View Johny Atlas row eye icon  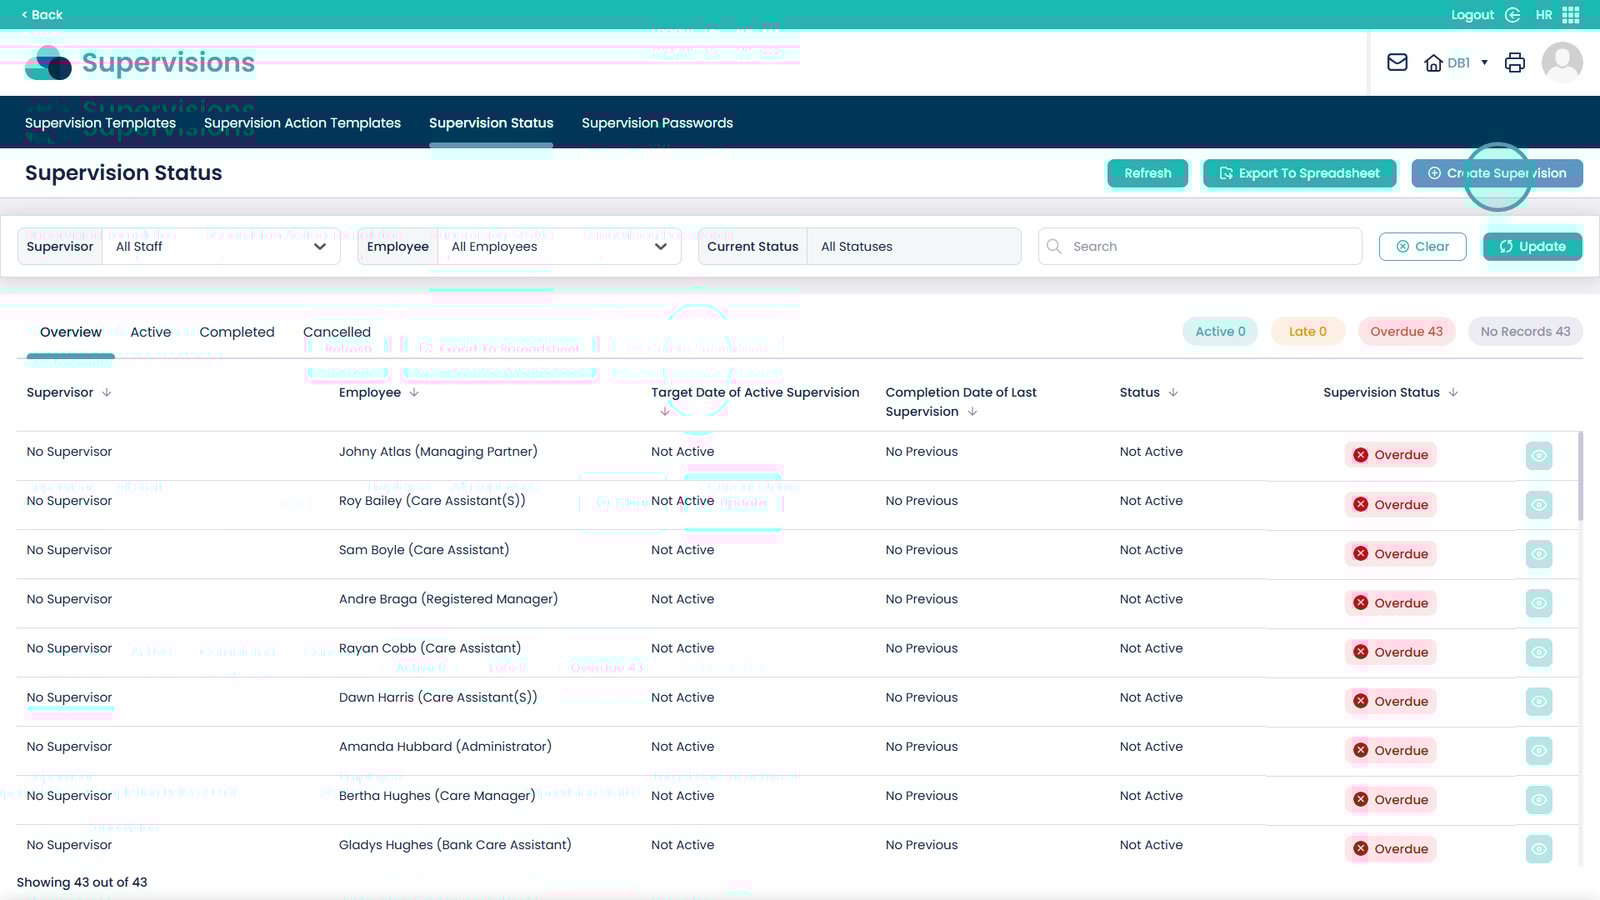point(1539,455)
